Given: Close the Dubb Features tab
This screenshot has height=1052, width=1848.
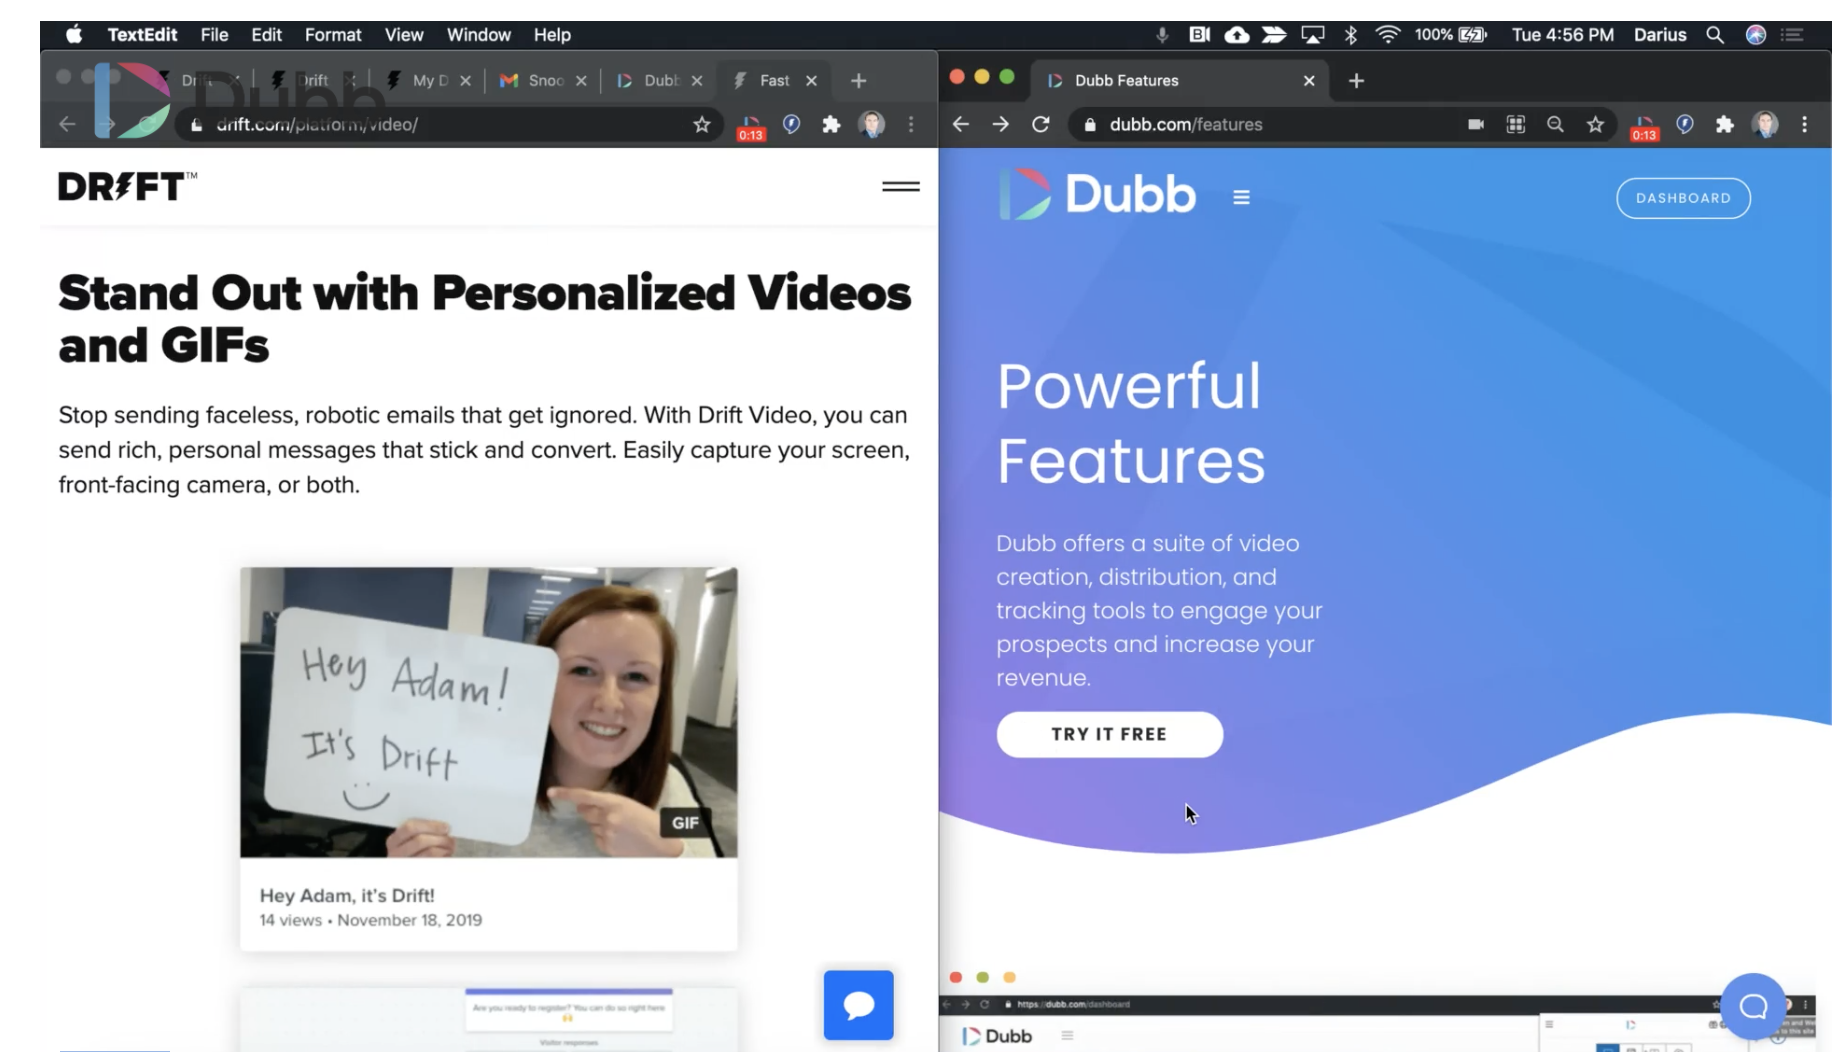Looking at the screenshot, I should (x=1309, y=81).
